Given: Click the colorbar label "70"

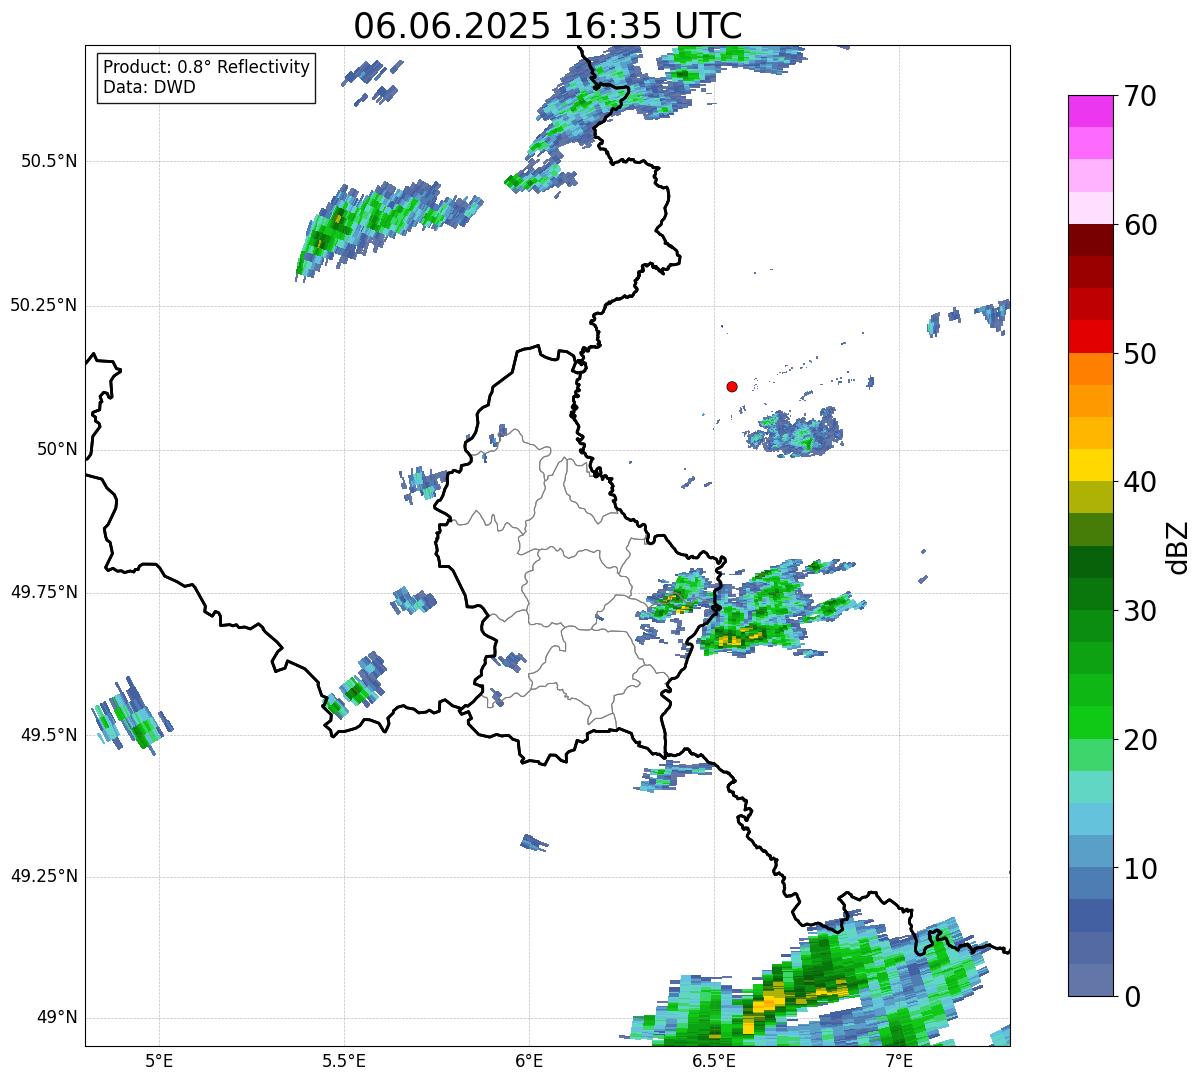Looking at the screenshot, I should (x=1140, y=96).
